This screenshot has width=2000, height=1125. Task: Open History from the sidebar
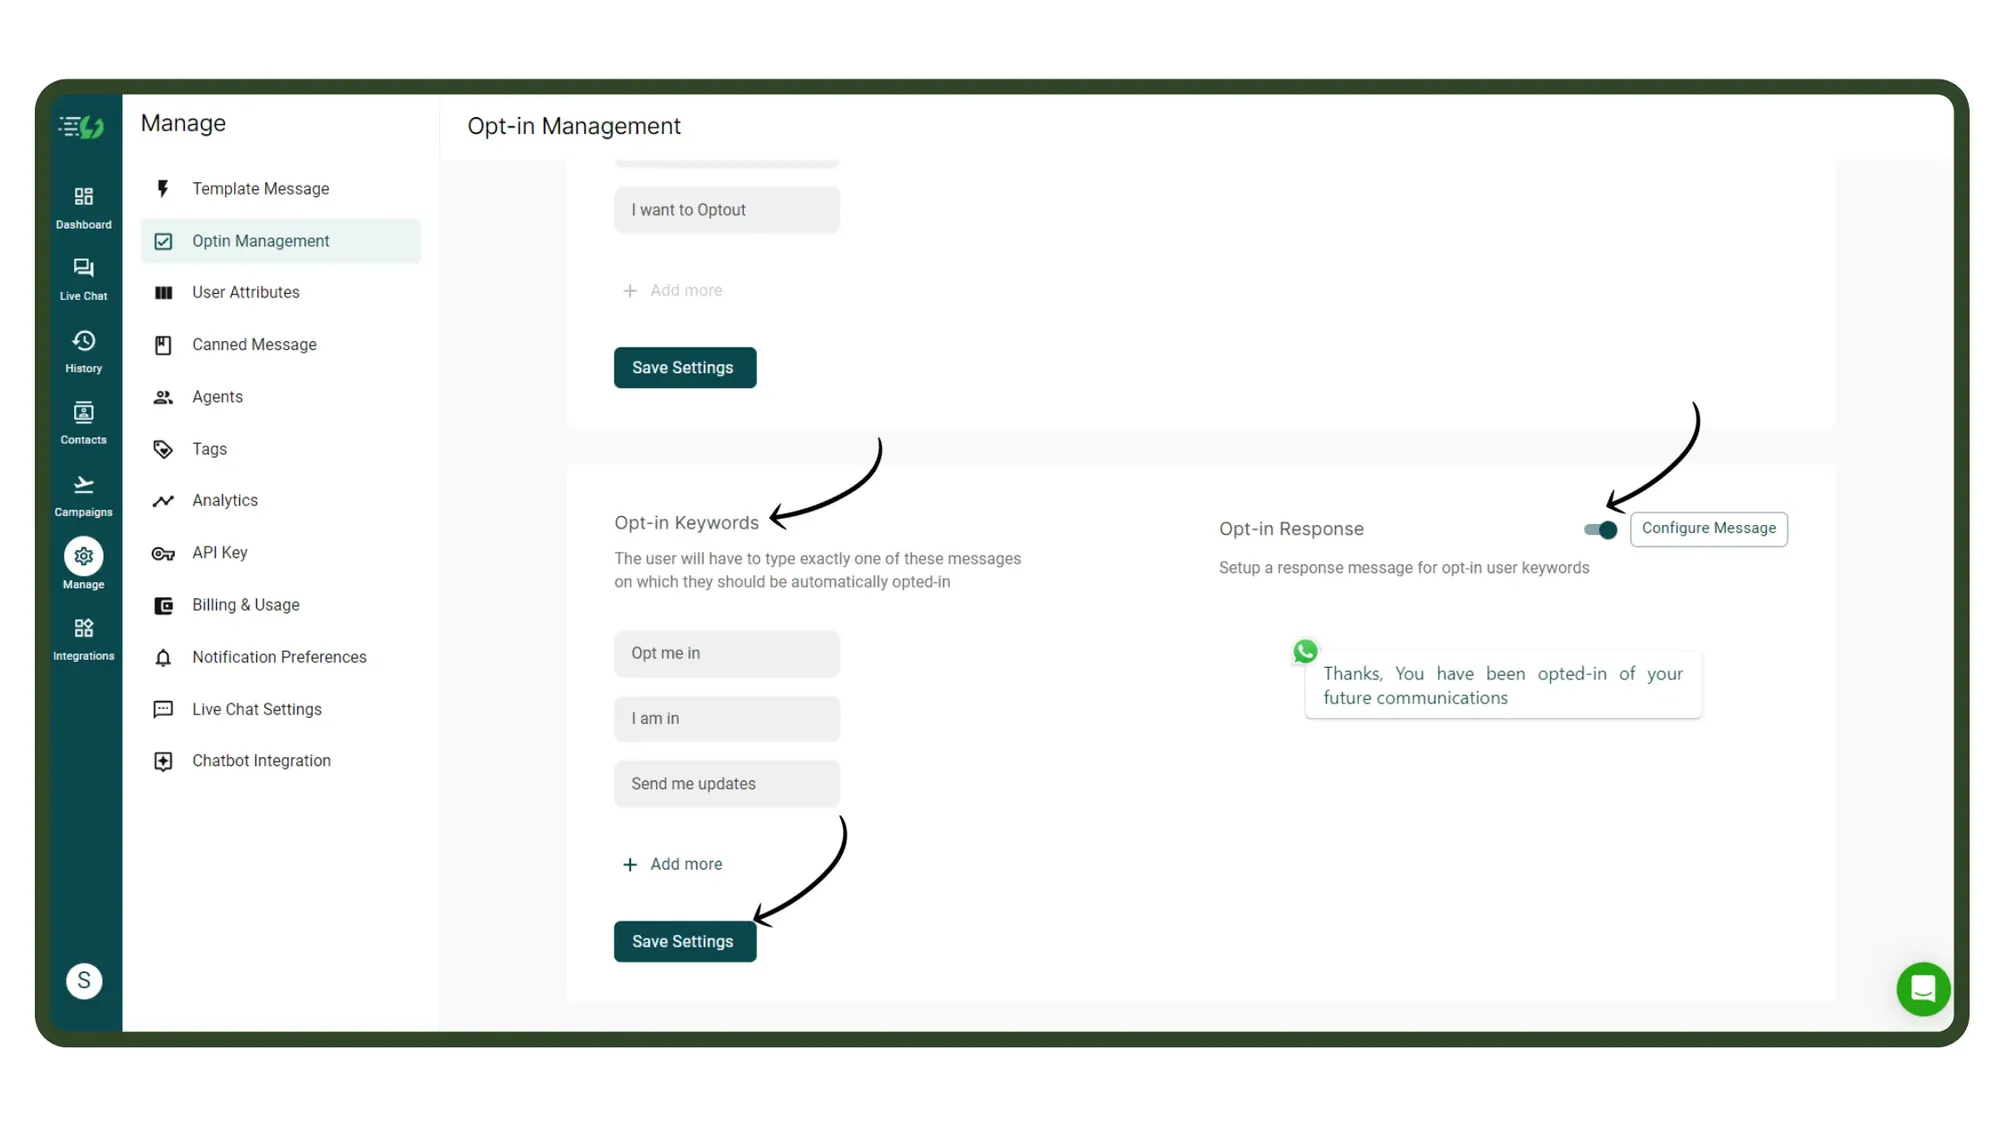(84, 352)
